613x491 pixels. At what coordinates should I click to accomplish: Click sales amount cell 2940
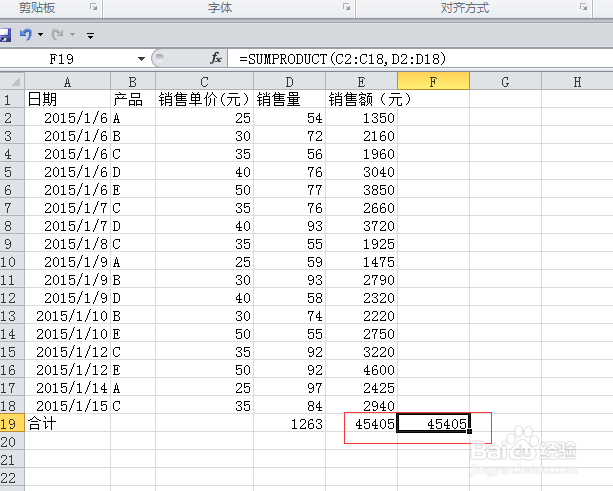(362, 405)
